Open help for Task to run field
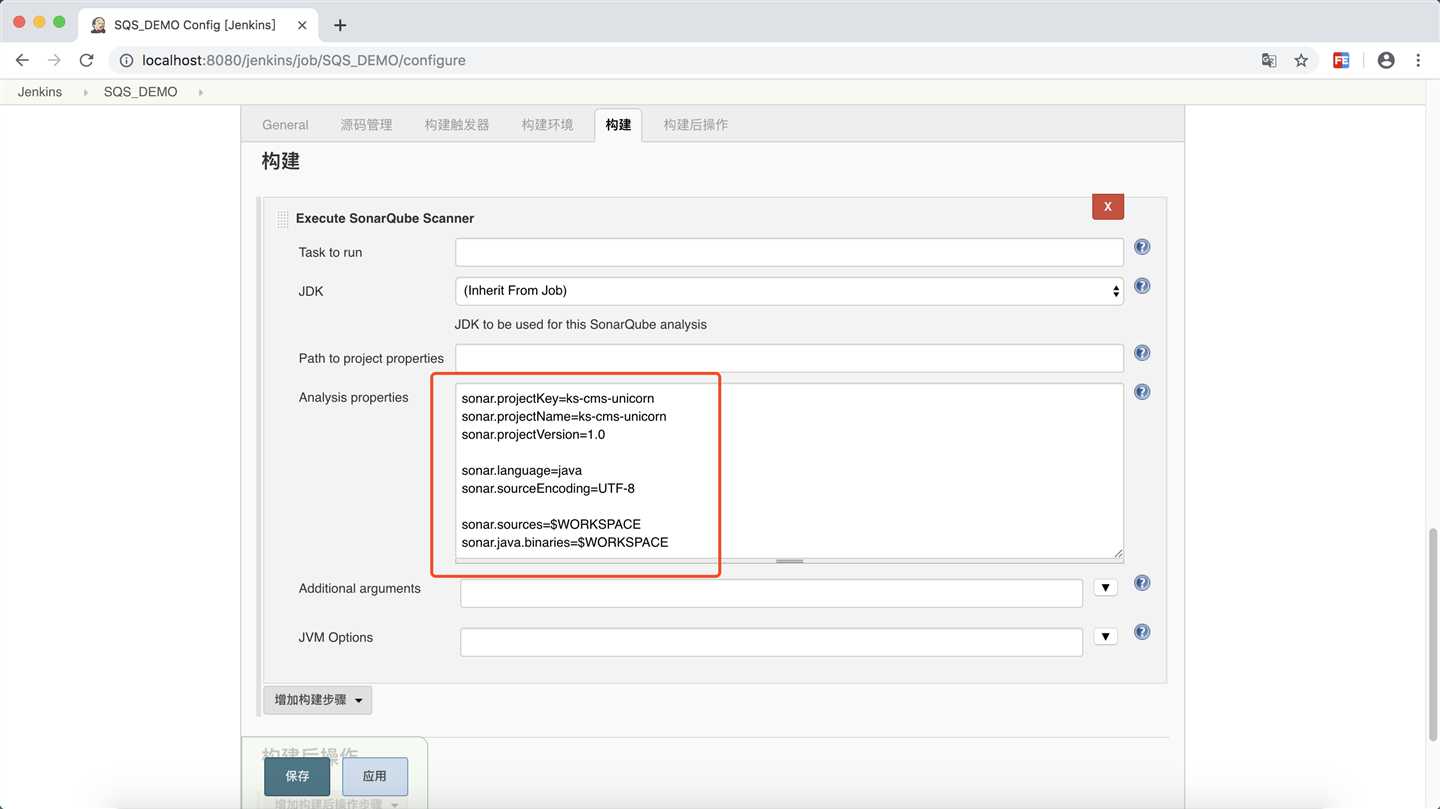Screen dimensions: 1440x809 point(1142,247)
